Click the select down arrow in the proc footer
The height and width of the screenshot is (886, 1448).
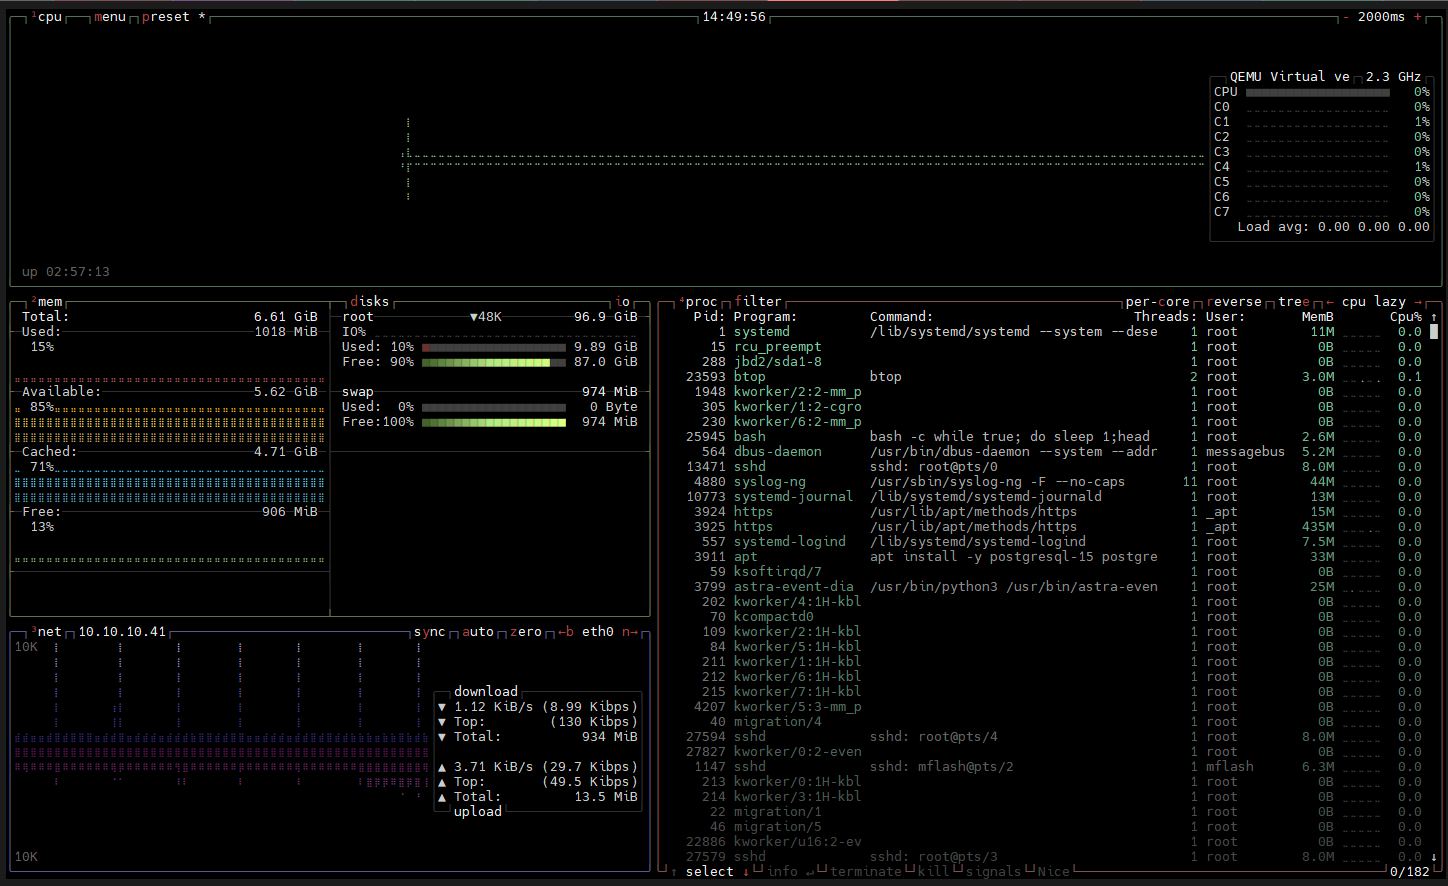point(746,872)
